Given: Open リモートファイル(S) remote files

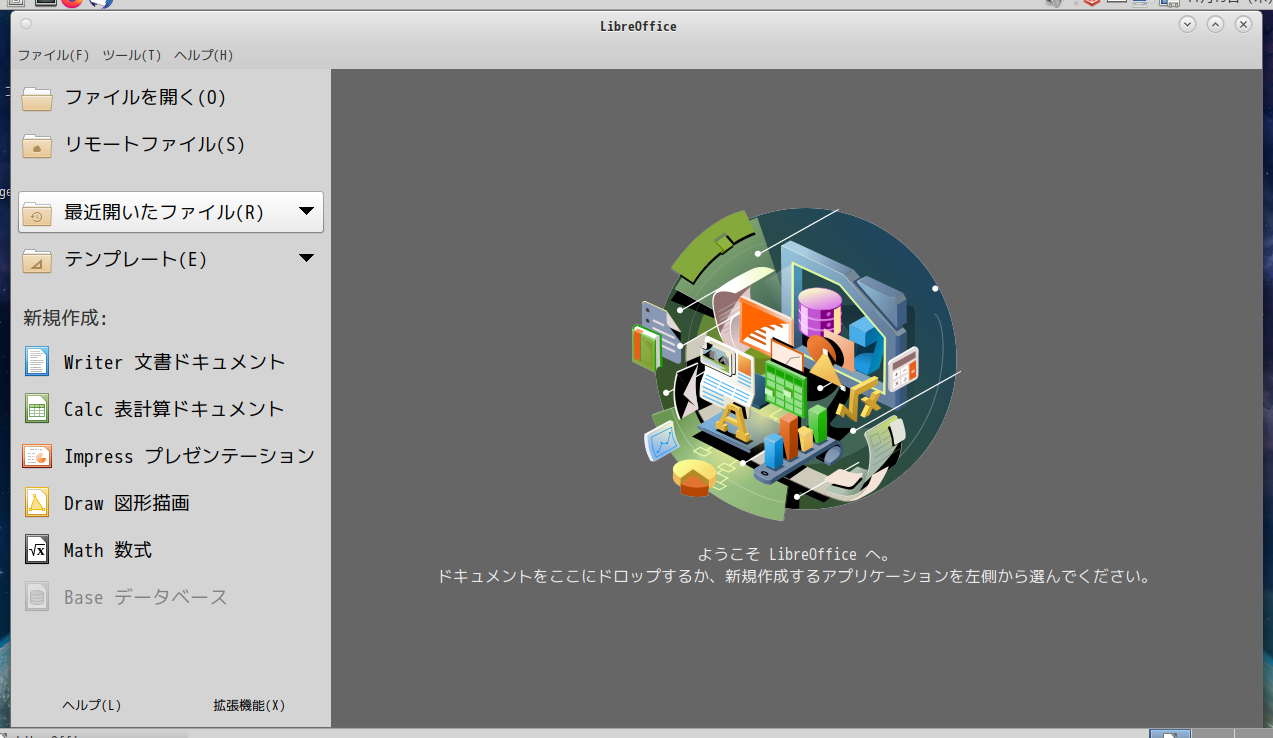Looking at the screenshot, I should (170, 145).
